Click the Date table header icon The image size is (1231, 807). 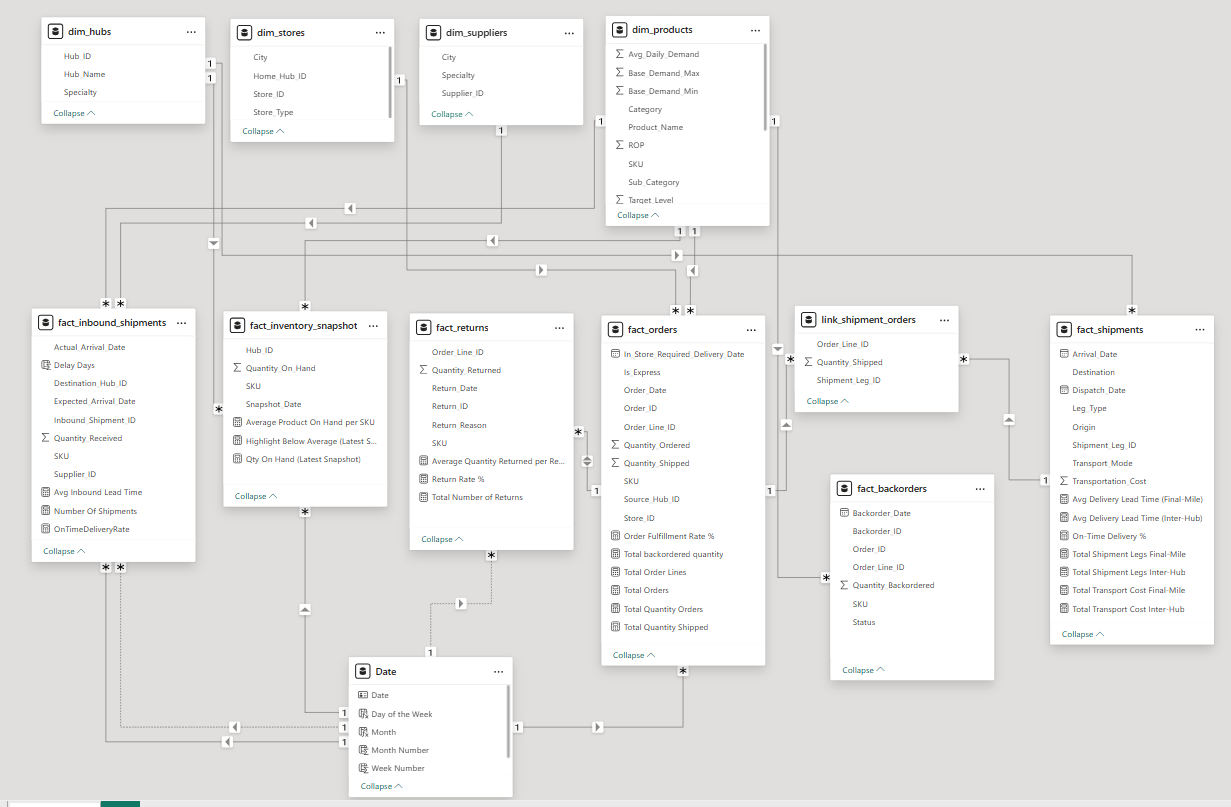click(362, 672)
